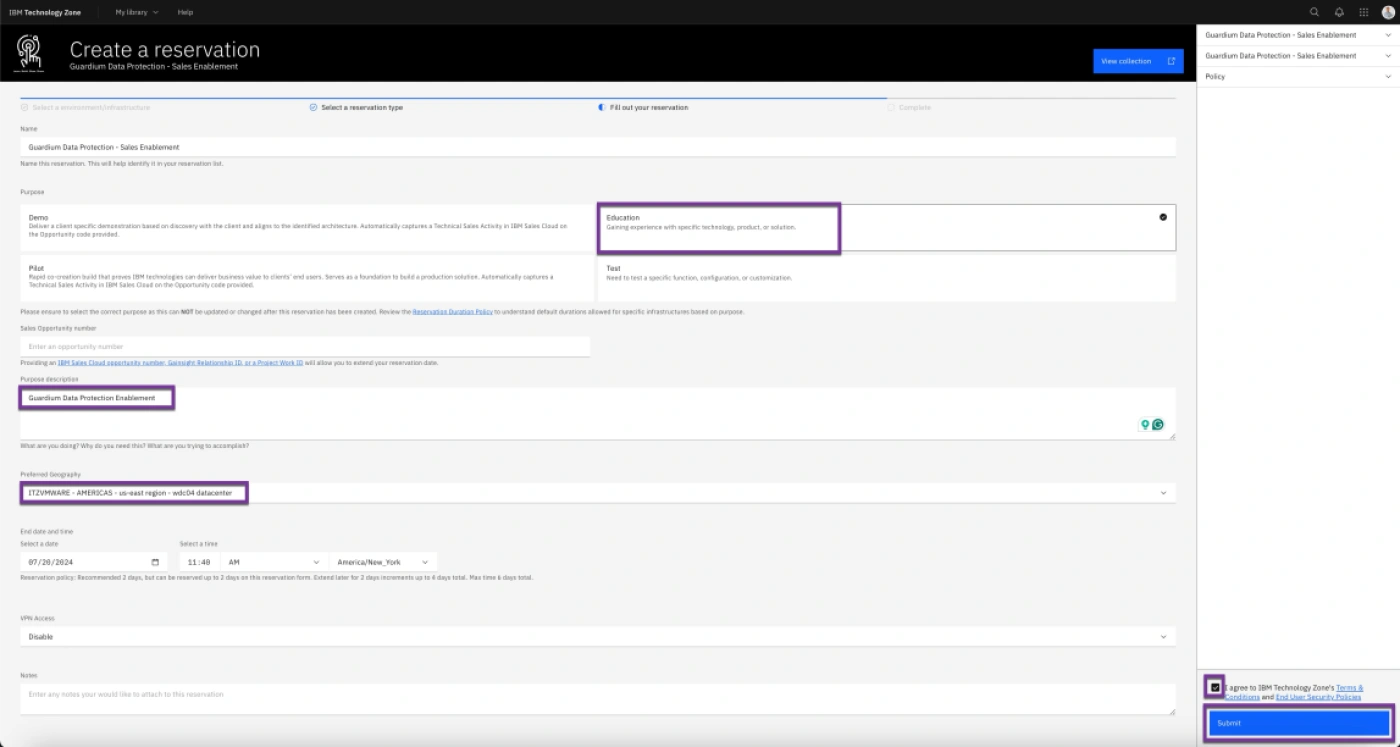Open the Reservation Duration Policy link

click(452, 312)
